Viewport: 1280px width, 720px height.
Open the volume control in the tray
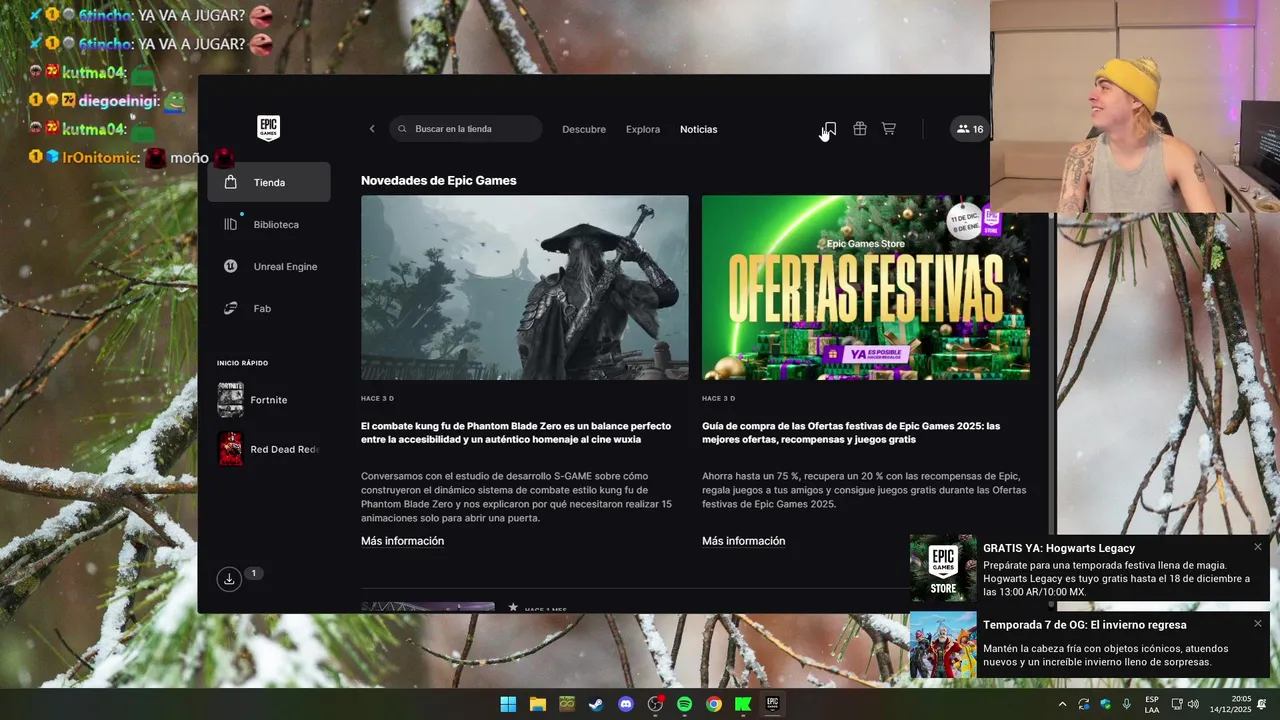(1193, 704)
